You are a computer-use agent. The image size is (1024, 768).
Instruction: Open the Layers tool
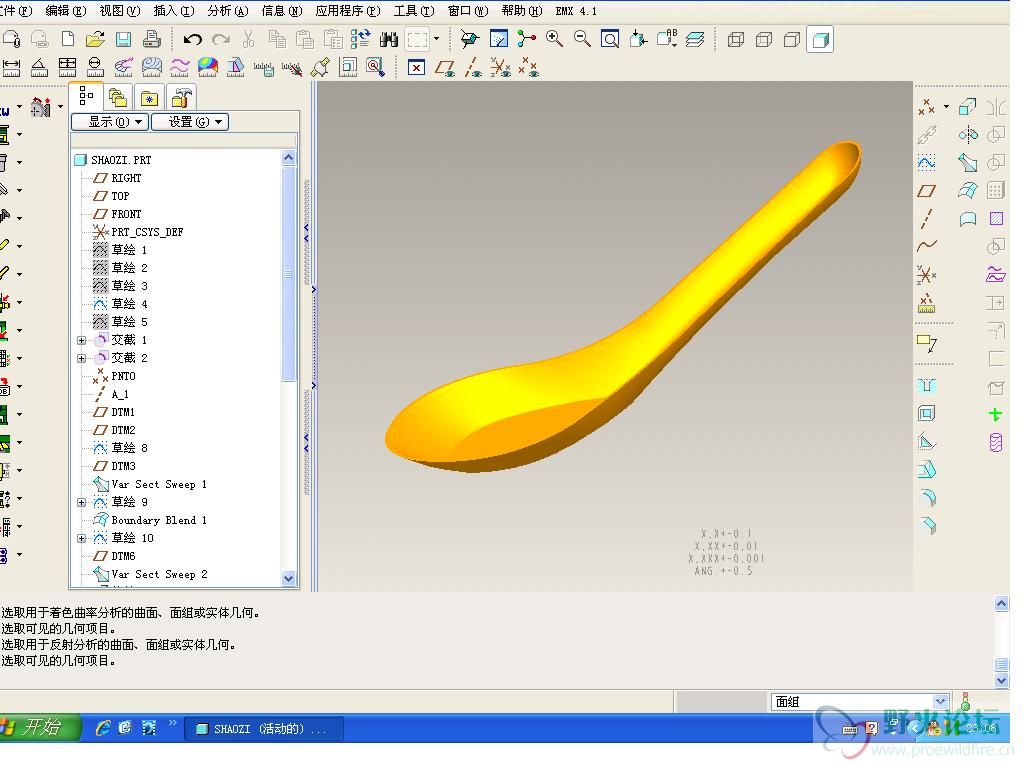[695, 39]
